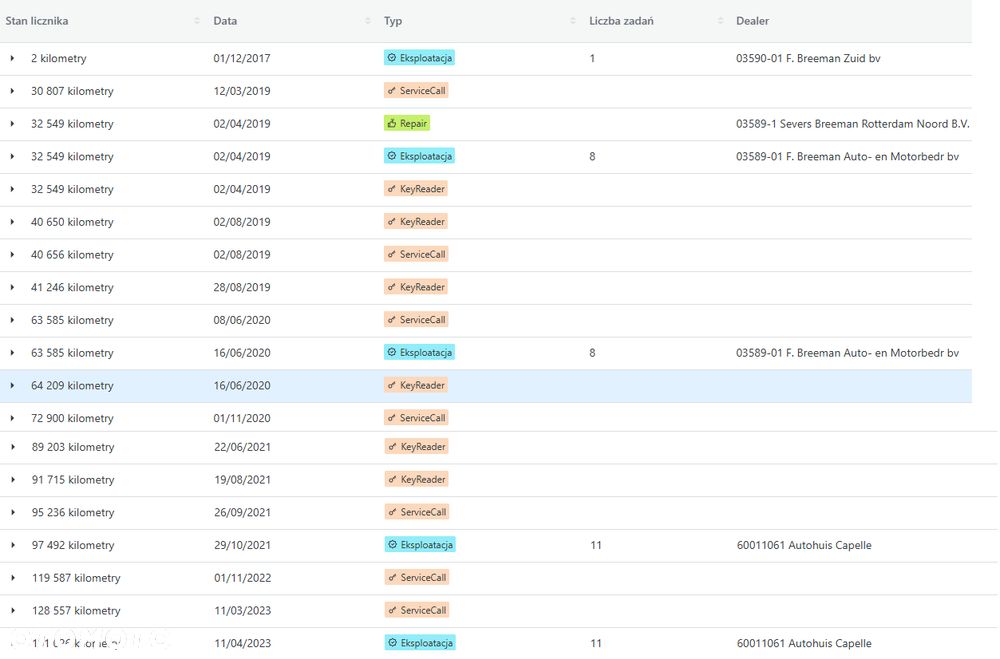The height and width of the screenshot is (659, 1000).
Task: Click the green Repair badge dated 02/04/2019
Action: click(x=407, y=123)
